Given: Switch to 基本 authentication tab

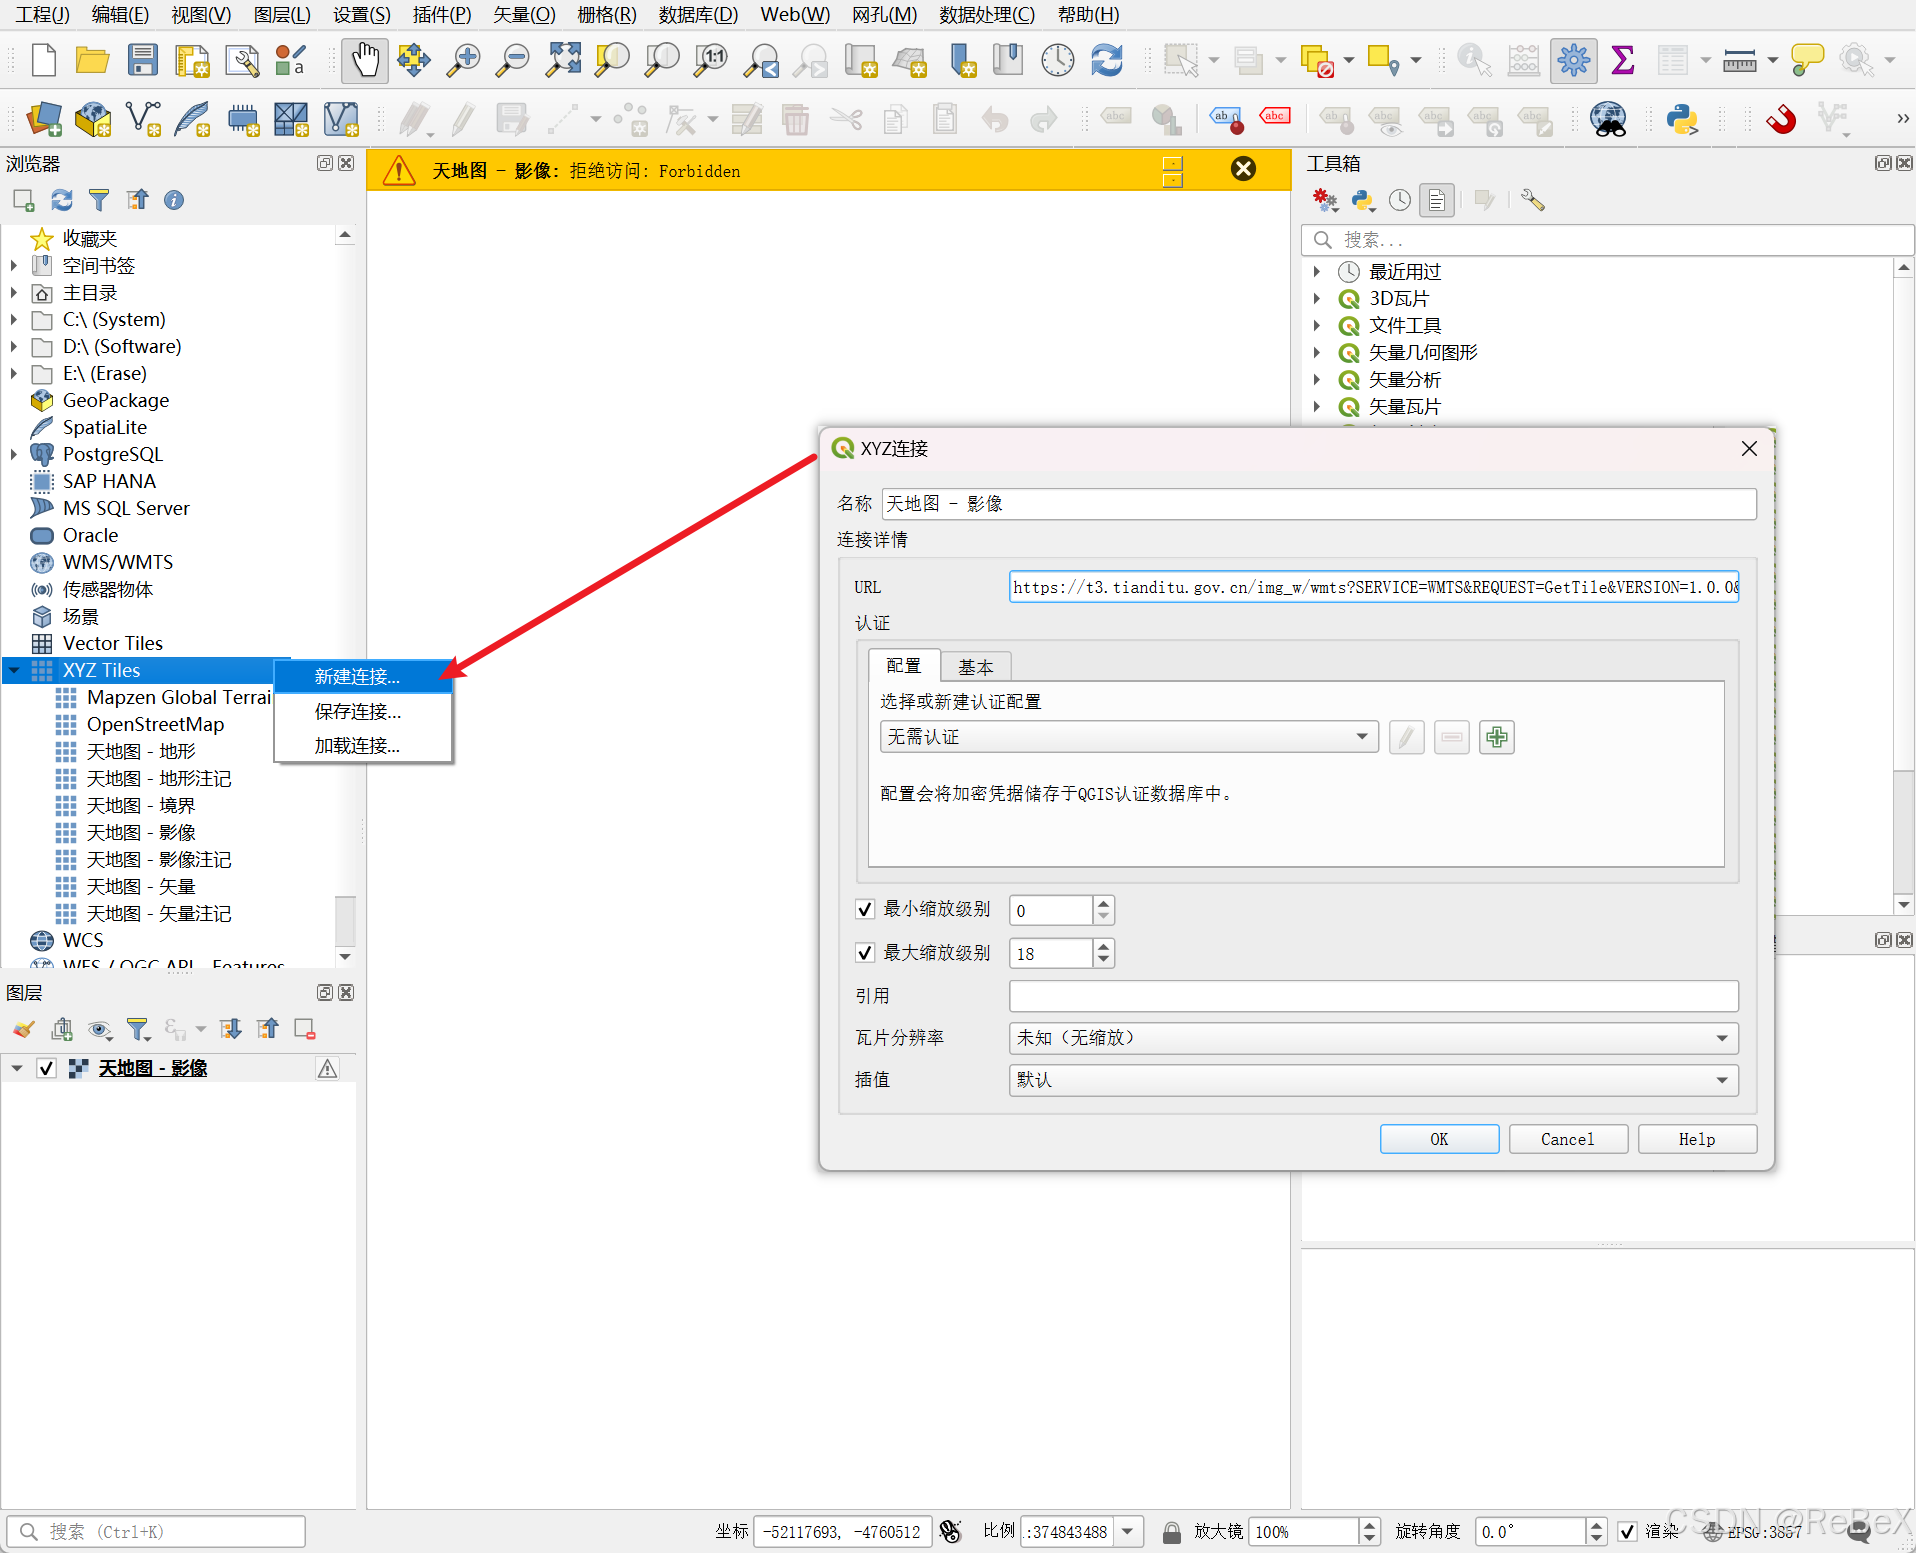Looking at the screenshot, I should tap(975, 666).
